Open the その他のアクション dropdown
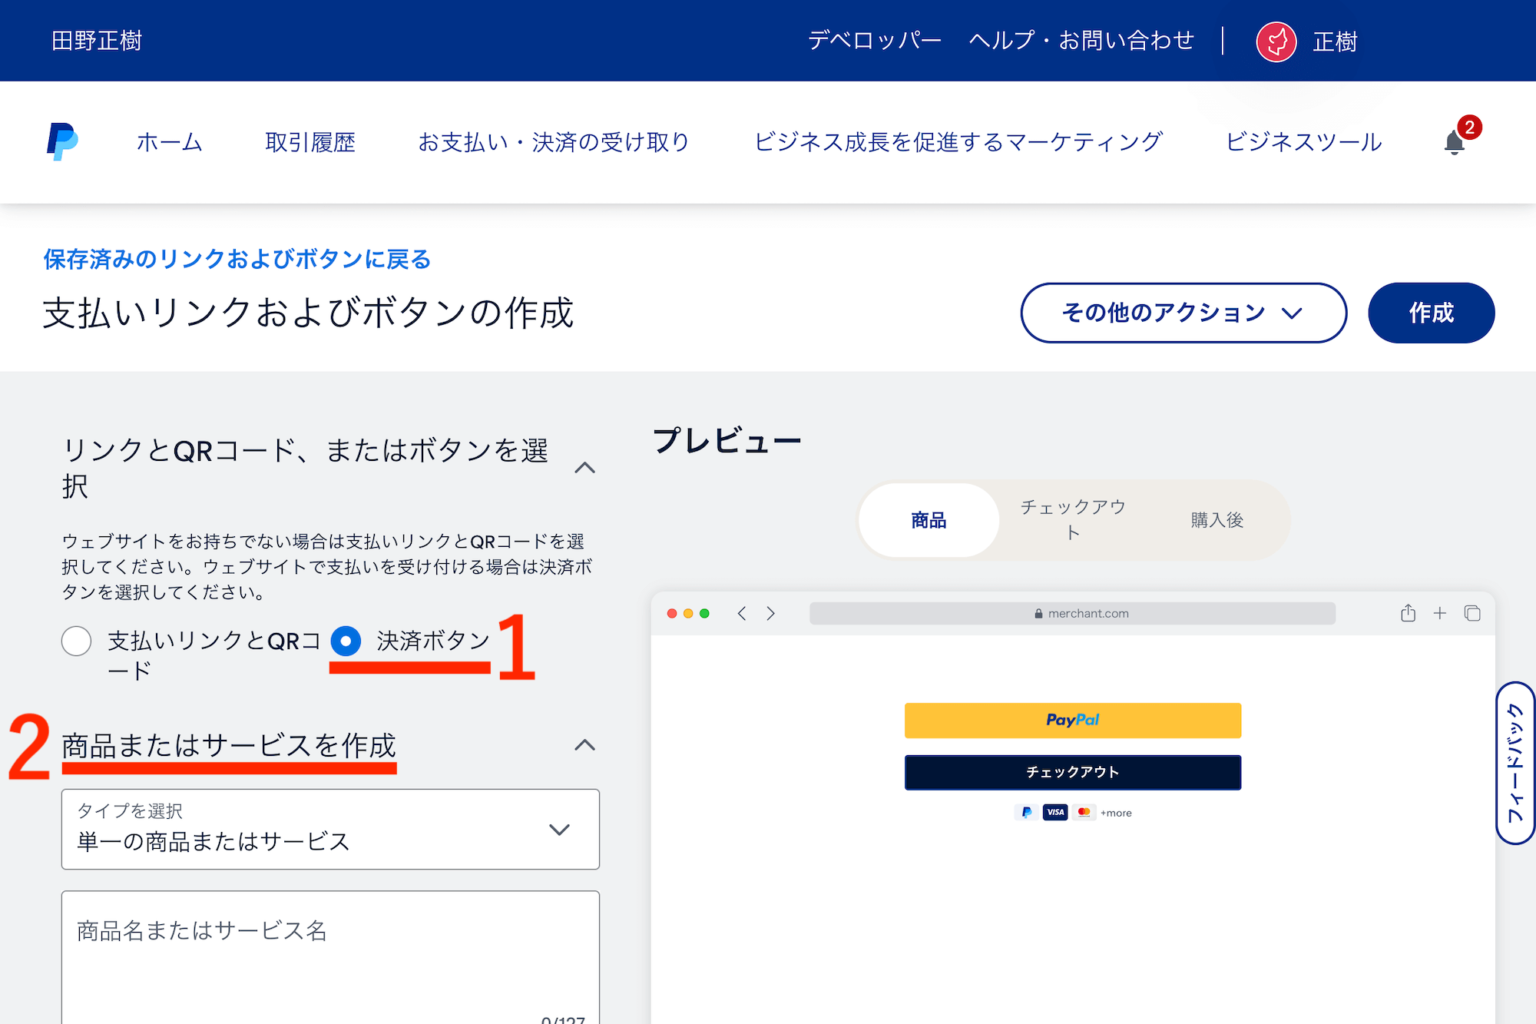Viewport: 1536px width, 1024px height. point(1183,313)
